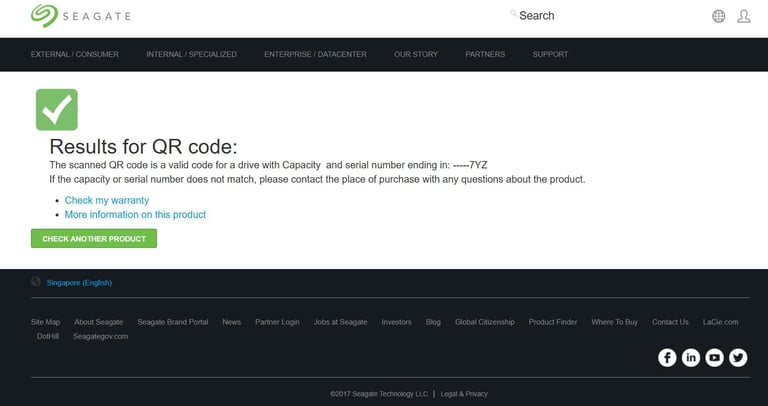Viewport: 768px width, 406px height.
Task: Open Seagate's Twitter page icon
Action: [x=738, y=358]
